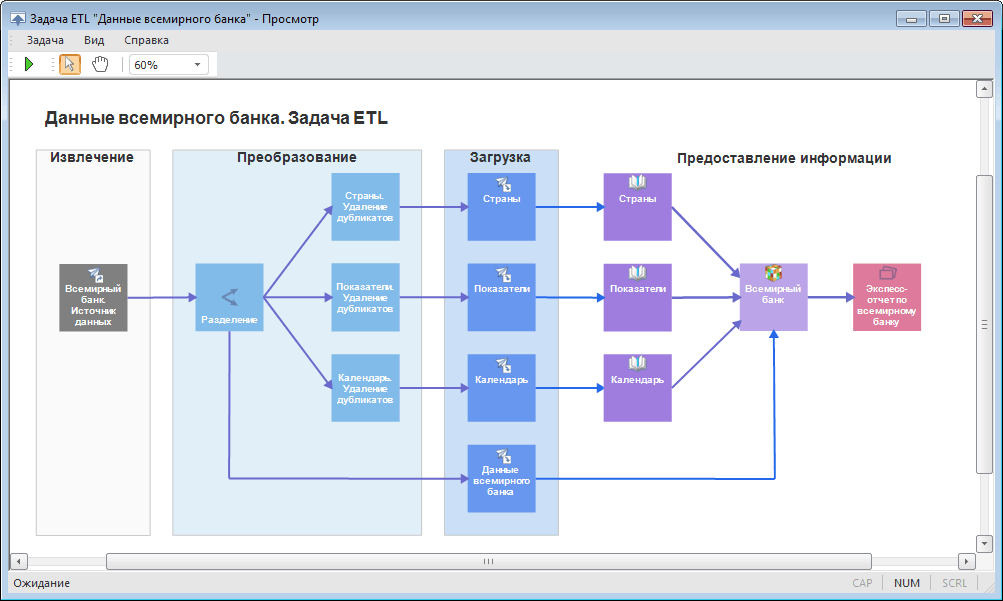
Task: Click the Преобразование section header
Action: pyautogui.click(x=297, y=157)
